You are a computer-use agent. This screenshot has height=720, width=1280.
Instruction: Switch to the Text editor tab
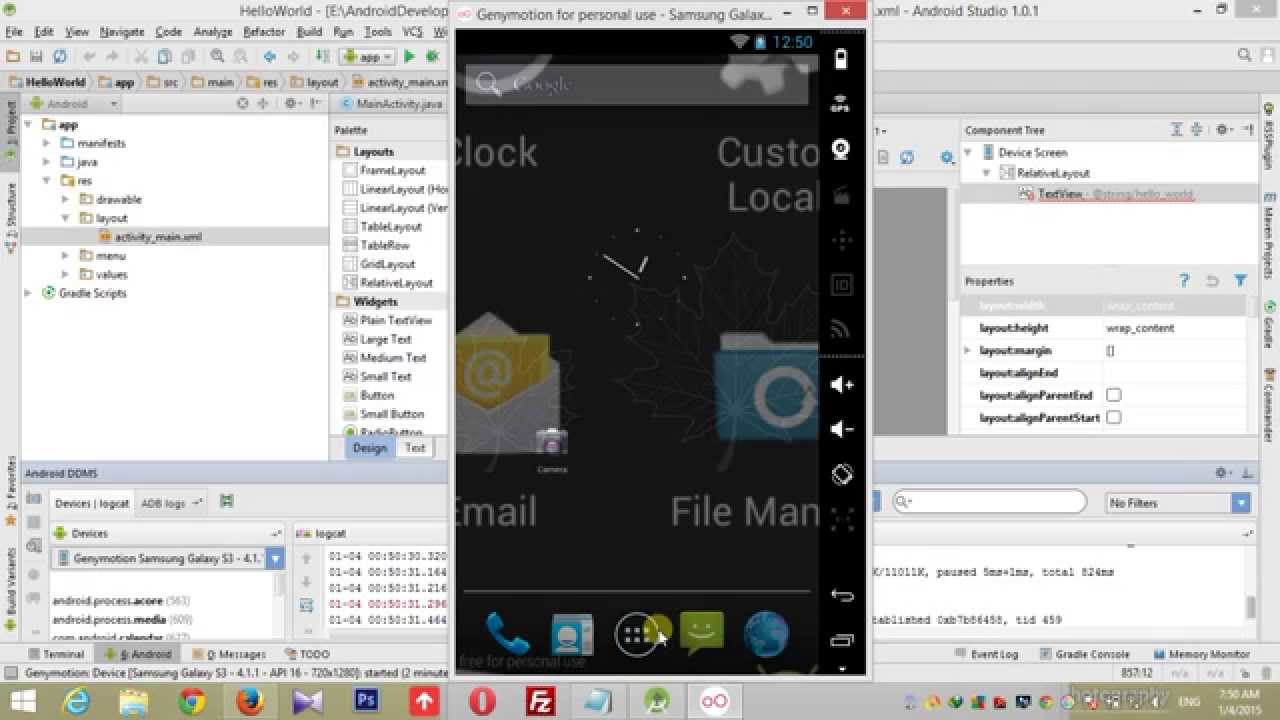pos(415,447)
